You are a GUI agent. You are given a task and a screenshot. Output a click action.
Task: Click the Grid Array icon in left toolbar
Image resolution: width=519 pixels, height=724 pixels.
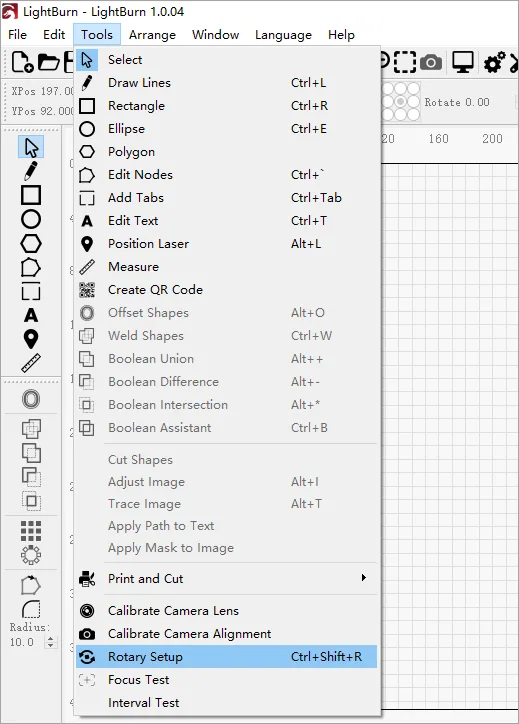[x=31, y=531]
